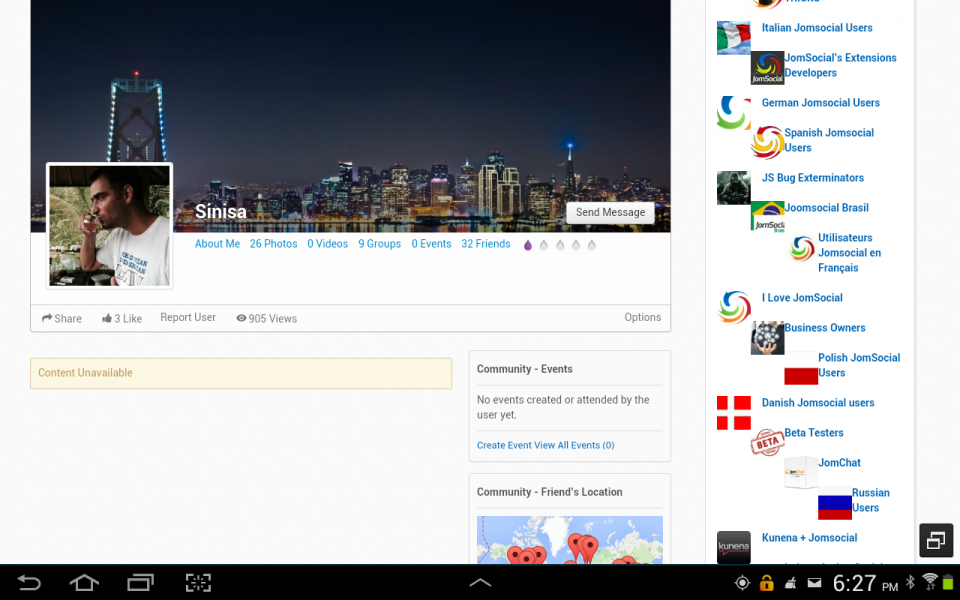Tap the lock notification icon in status bar

click(x=766, y=583)
